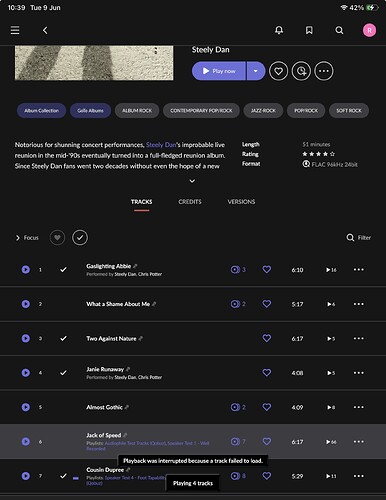This screenshot has width=386, height=500.
Task: Open lyrics icon beside Gaslighting Abbie
Action: coord(135,266)
